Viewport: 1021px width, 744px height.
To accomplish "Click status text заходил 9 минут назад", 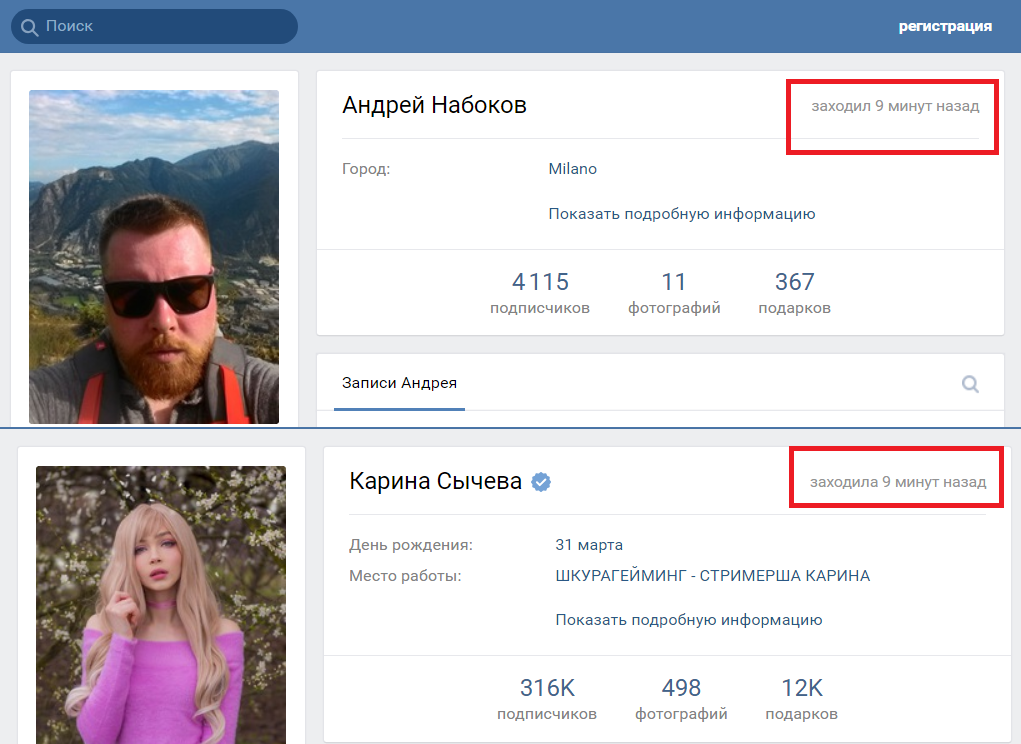I will 895,106.
